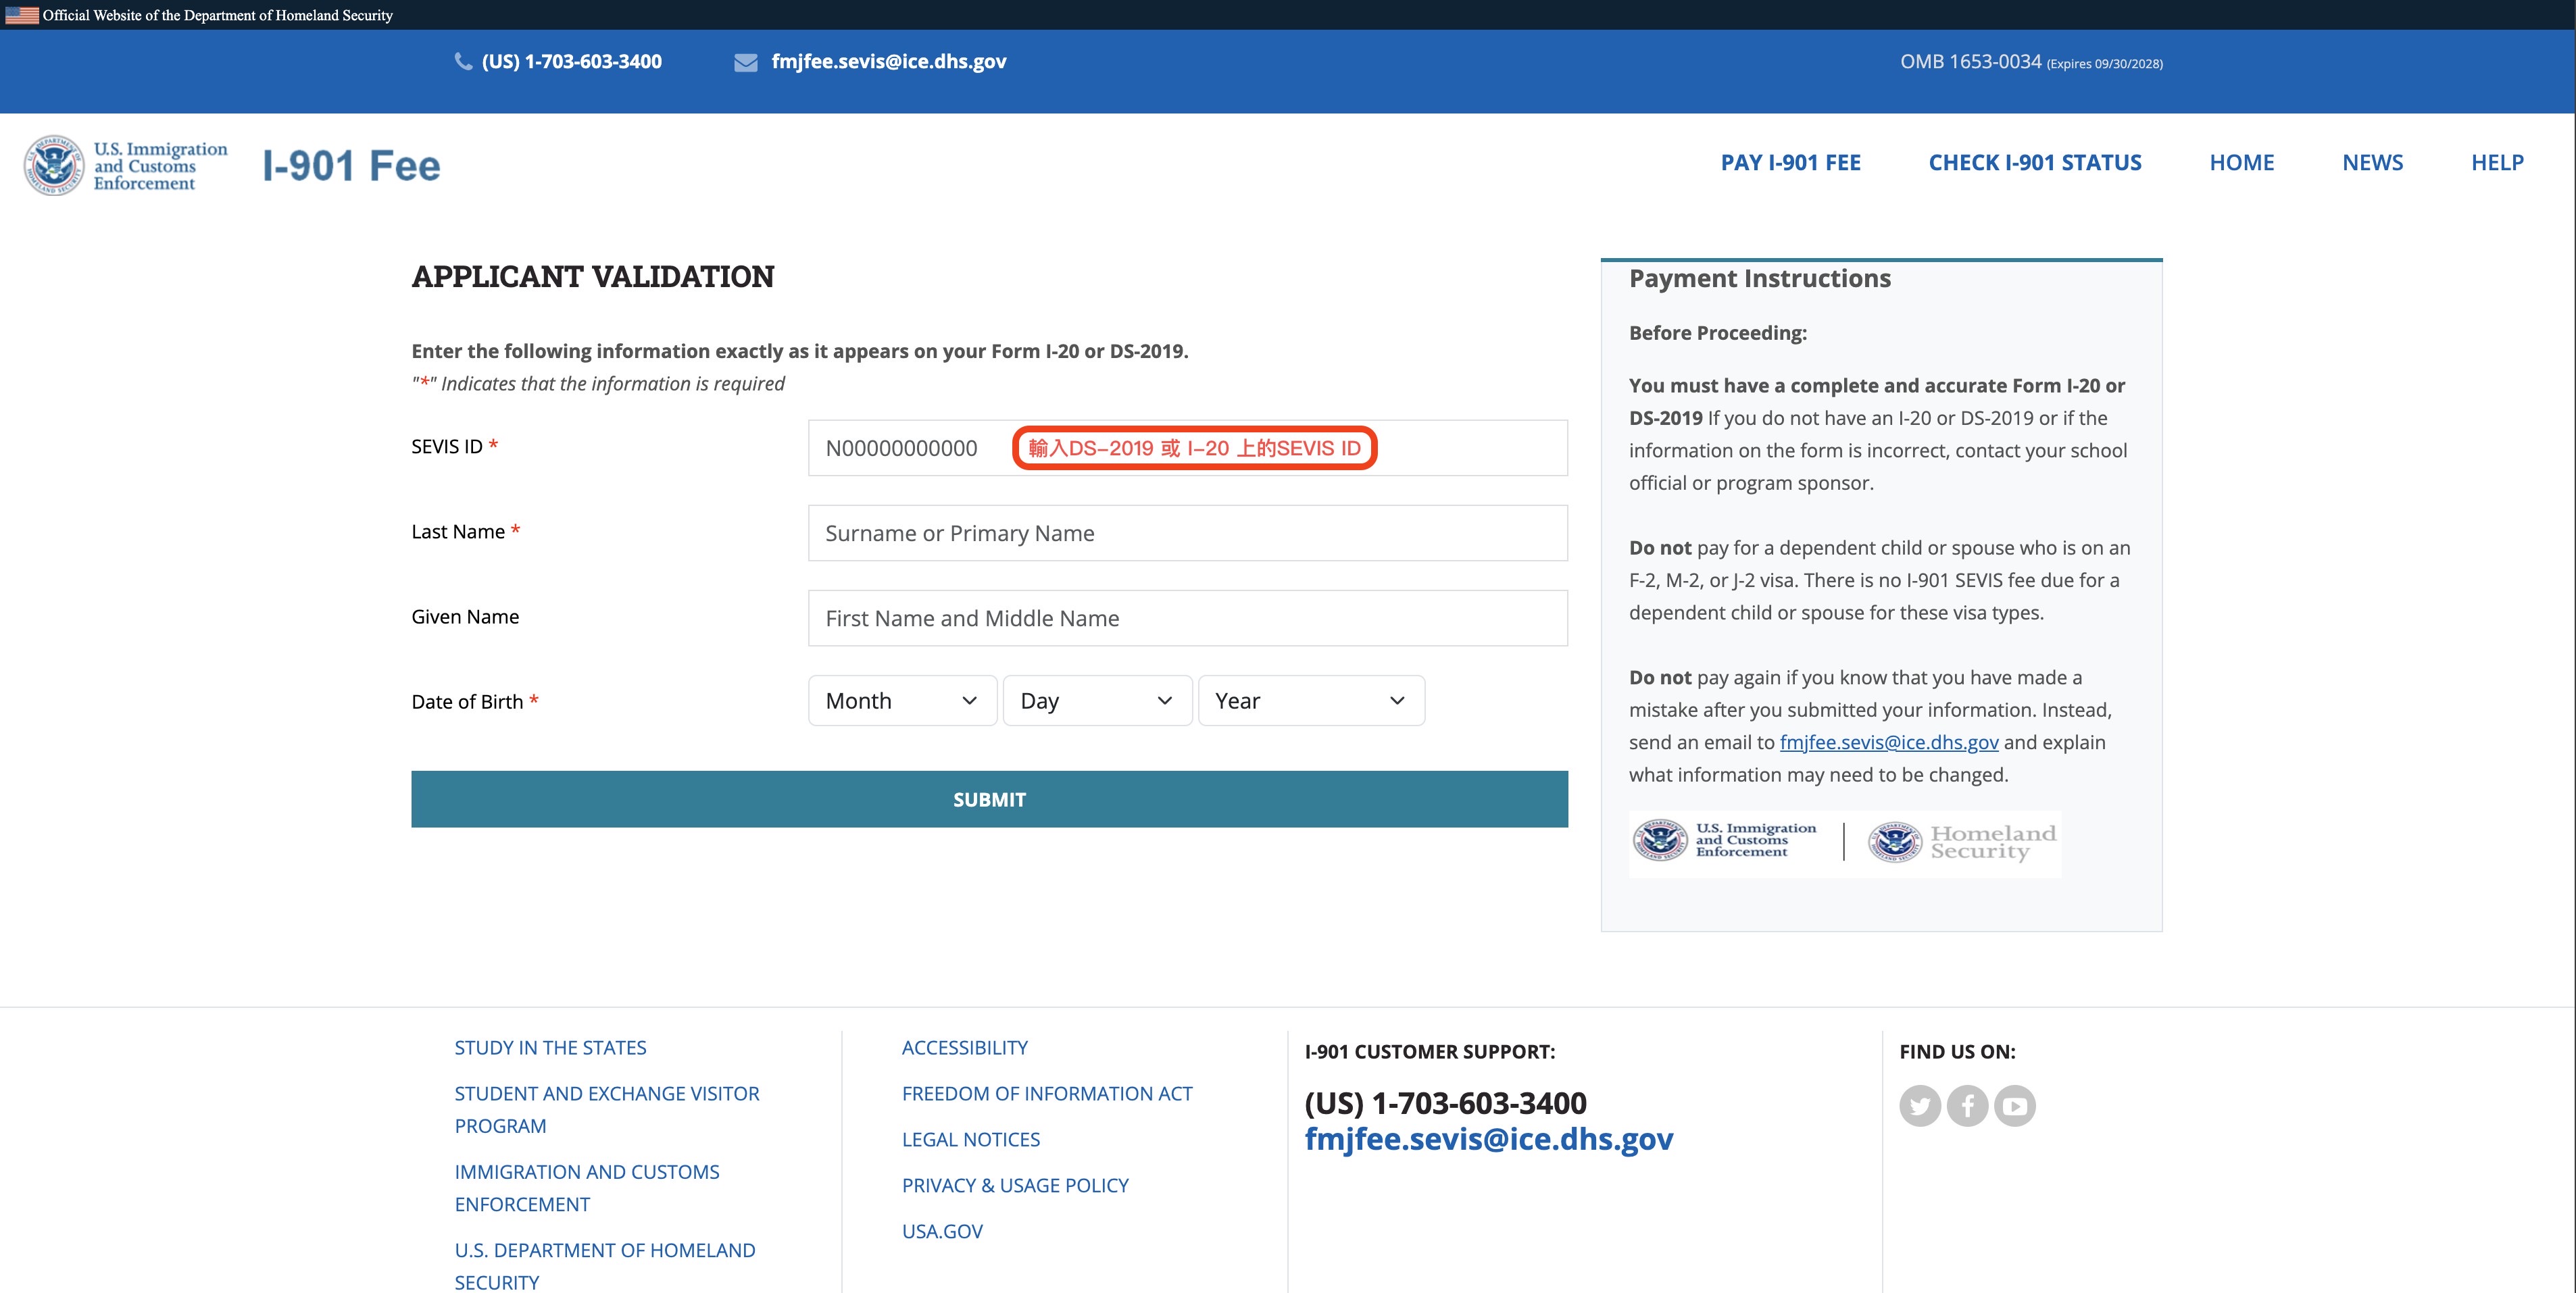This screenshot has width=2576, height=1293.
Task: Click the footer customer support email address
Action: pyautogui.click(x=1488, y=1139)
